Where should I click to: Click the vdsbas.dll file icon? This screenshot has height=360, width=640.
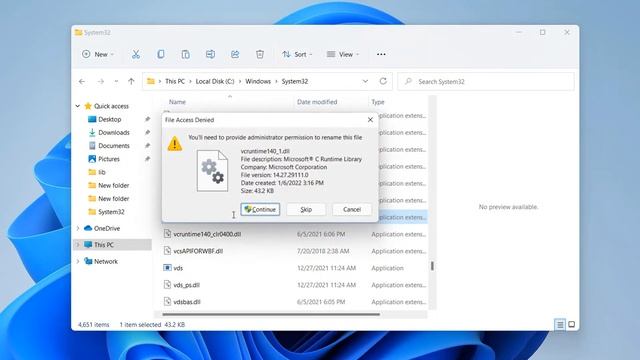pyautogui.click(x=167, y=302)
